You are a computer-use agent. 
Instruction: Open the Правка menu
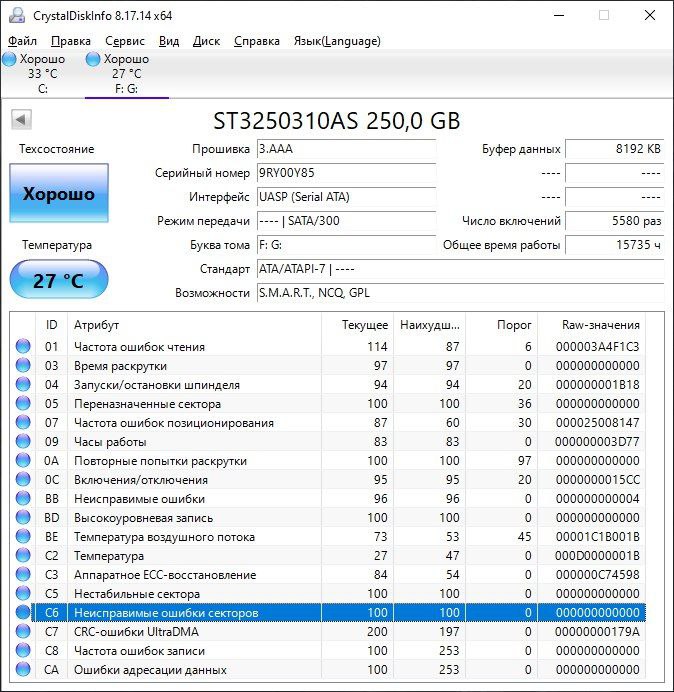point(71,41)
